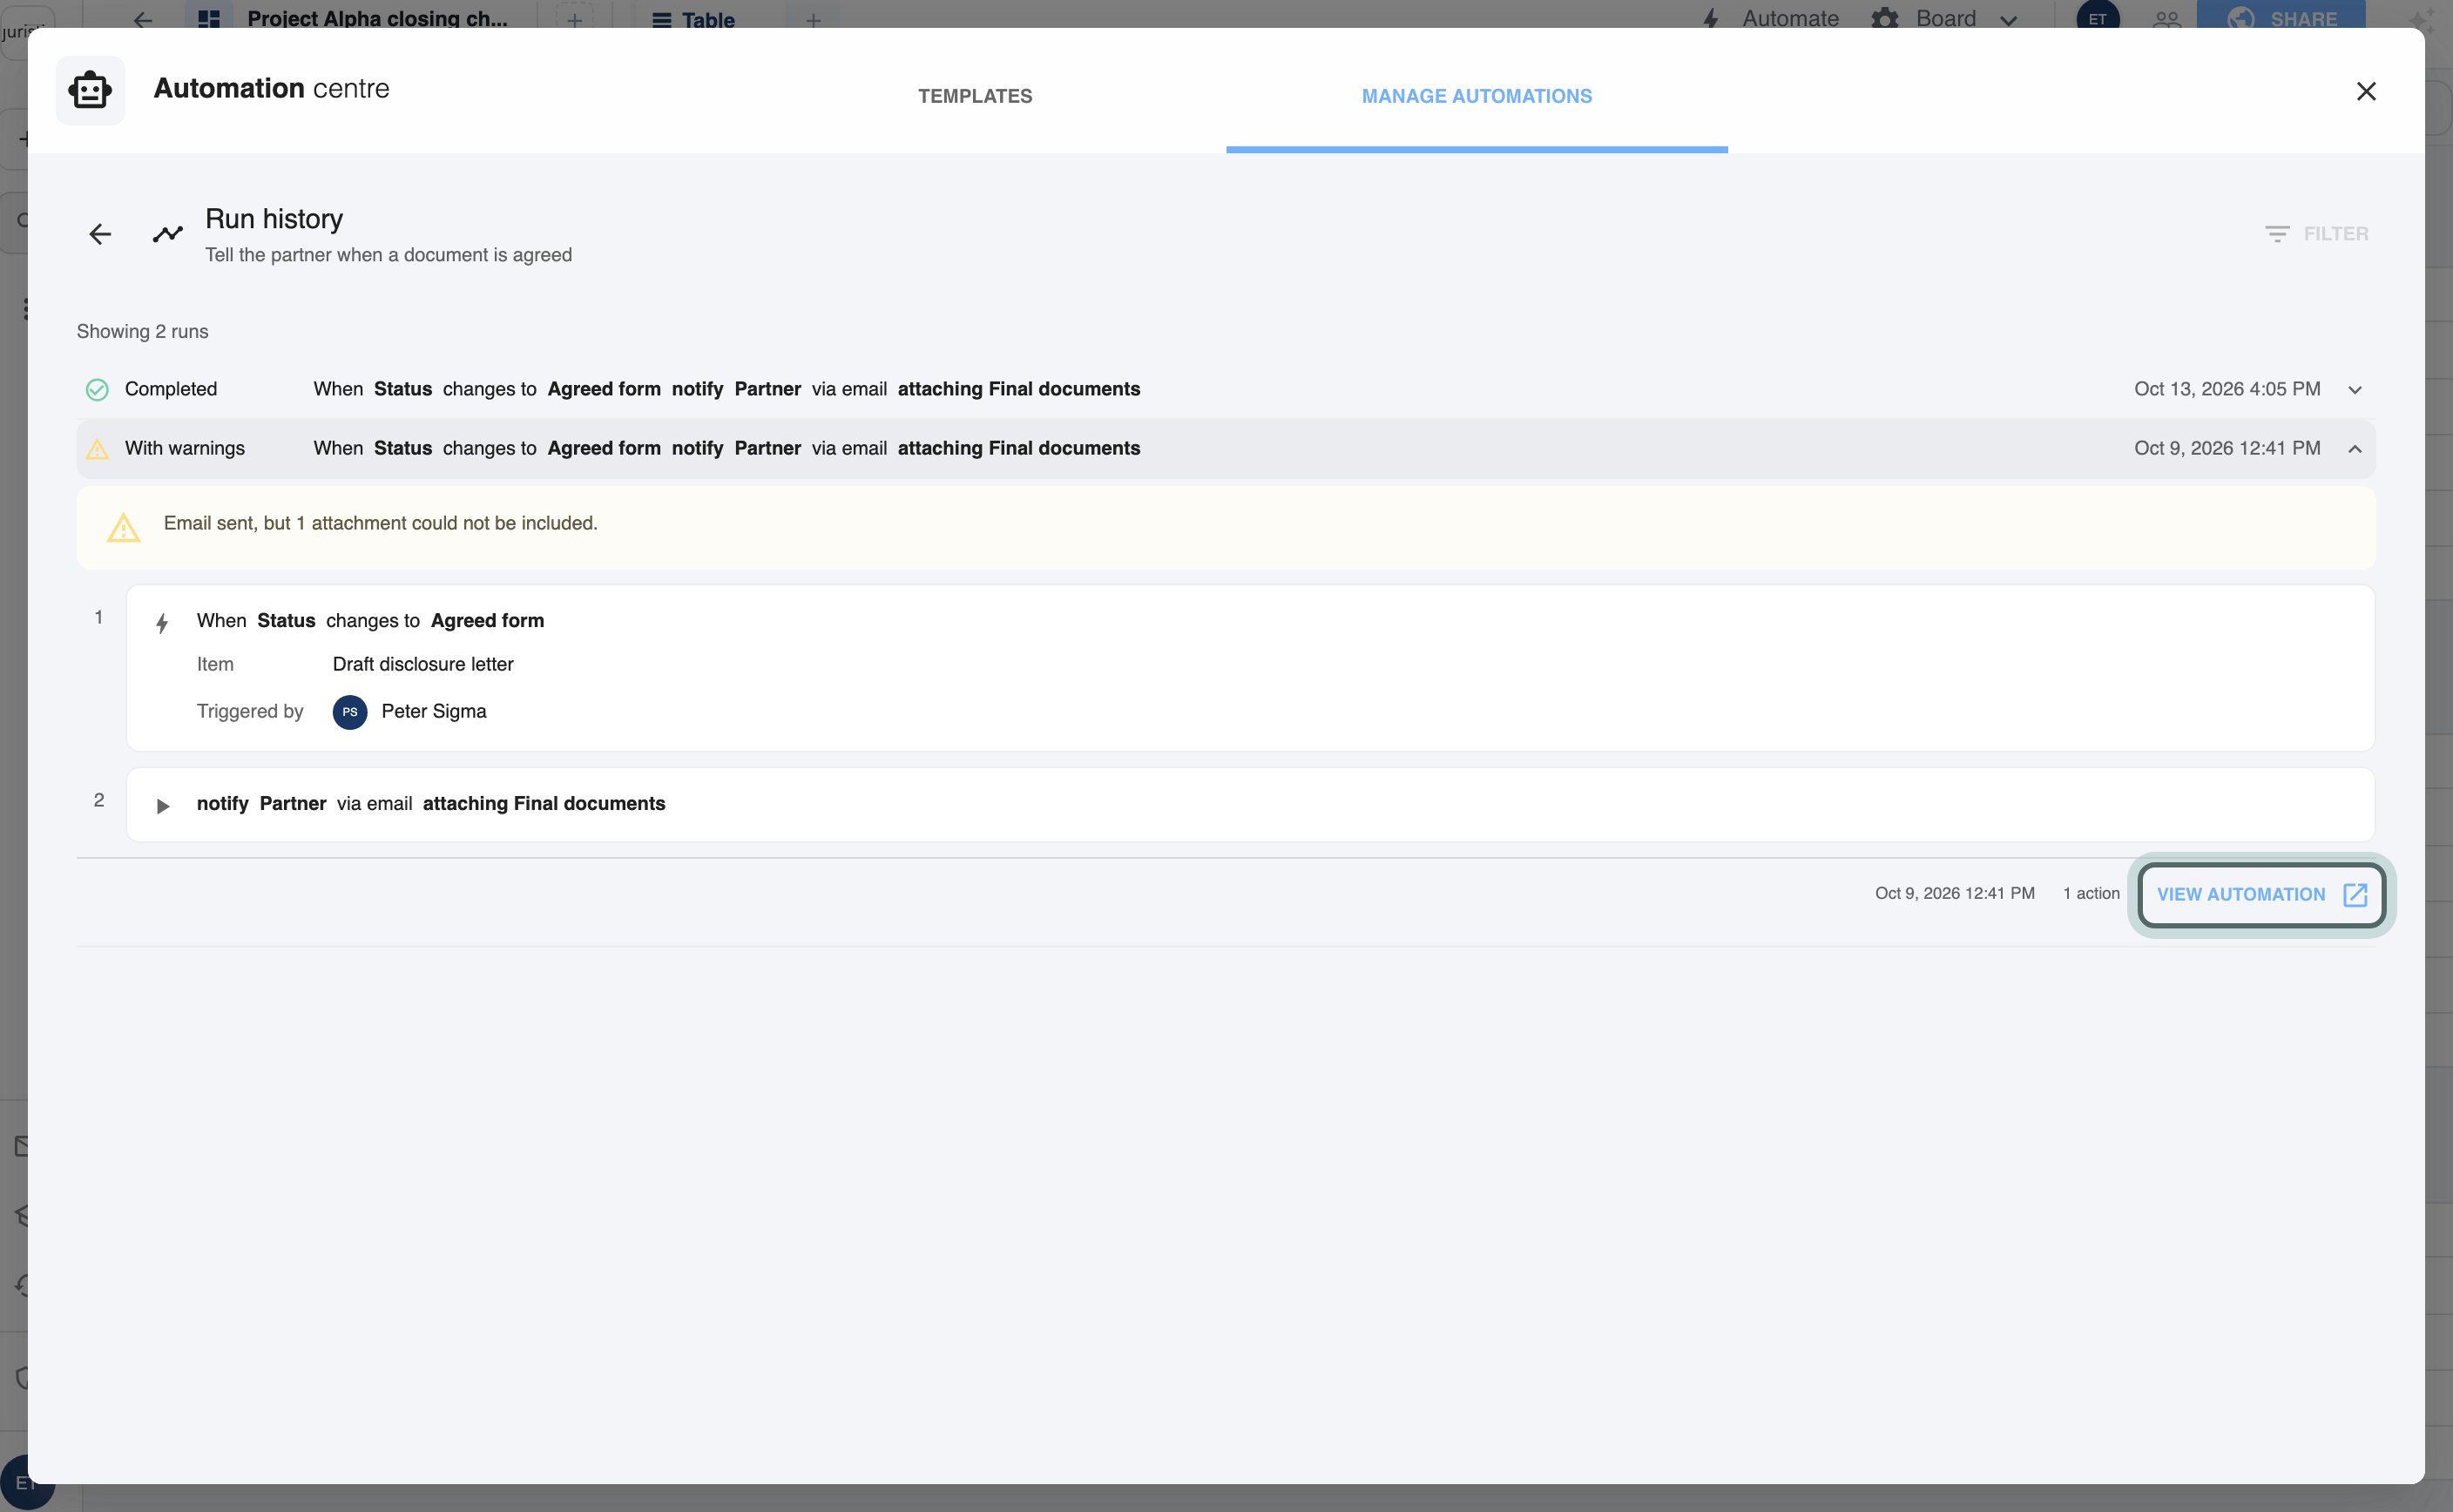Click the email sent attachment warning message
The height and width of the screenshot is (1512, 2453).
380,523
